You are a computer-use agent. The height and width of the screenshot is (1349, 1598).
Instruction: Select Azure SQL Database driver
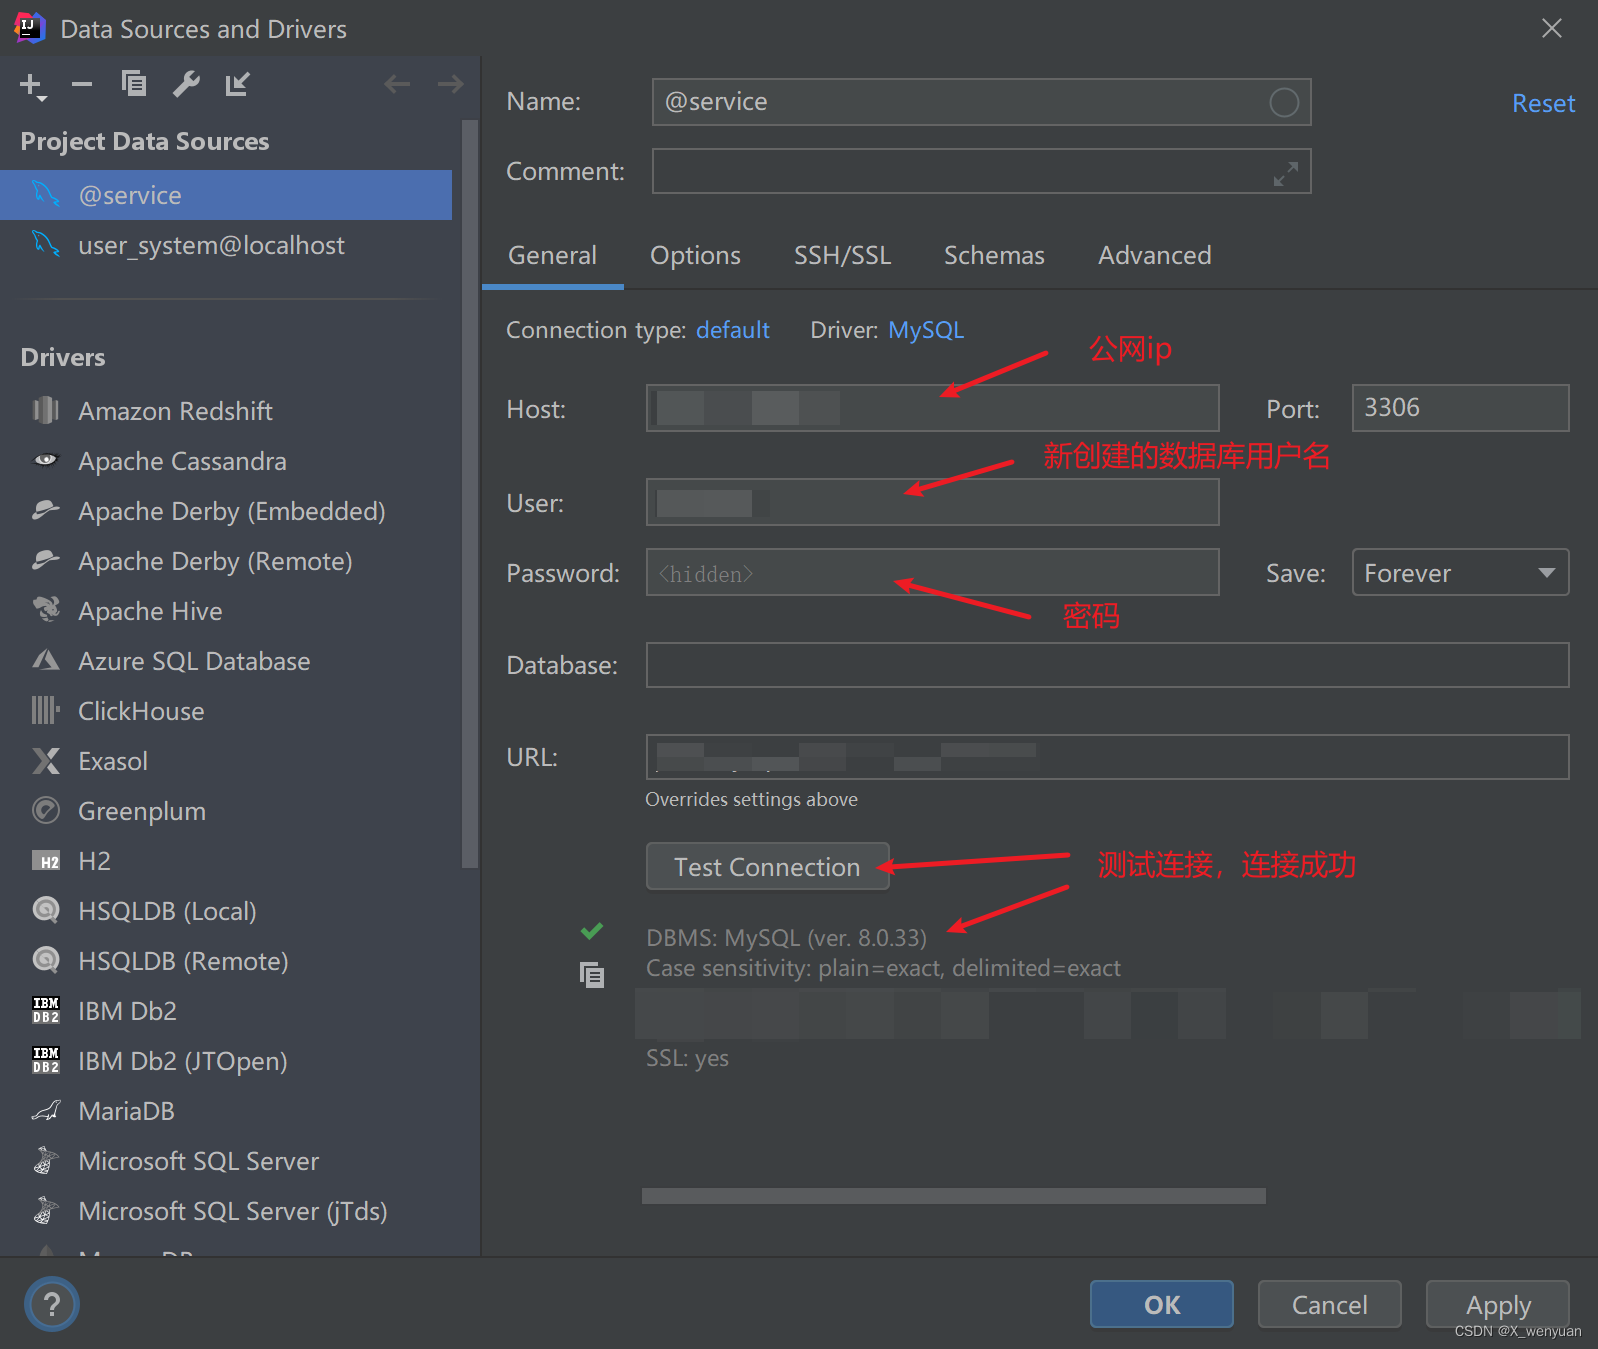coord(226,661)
